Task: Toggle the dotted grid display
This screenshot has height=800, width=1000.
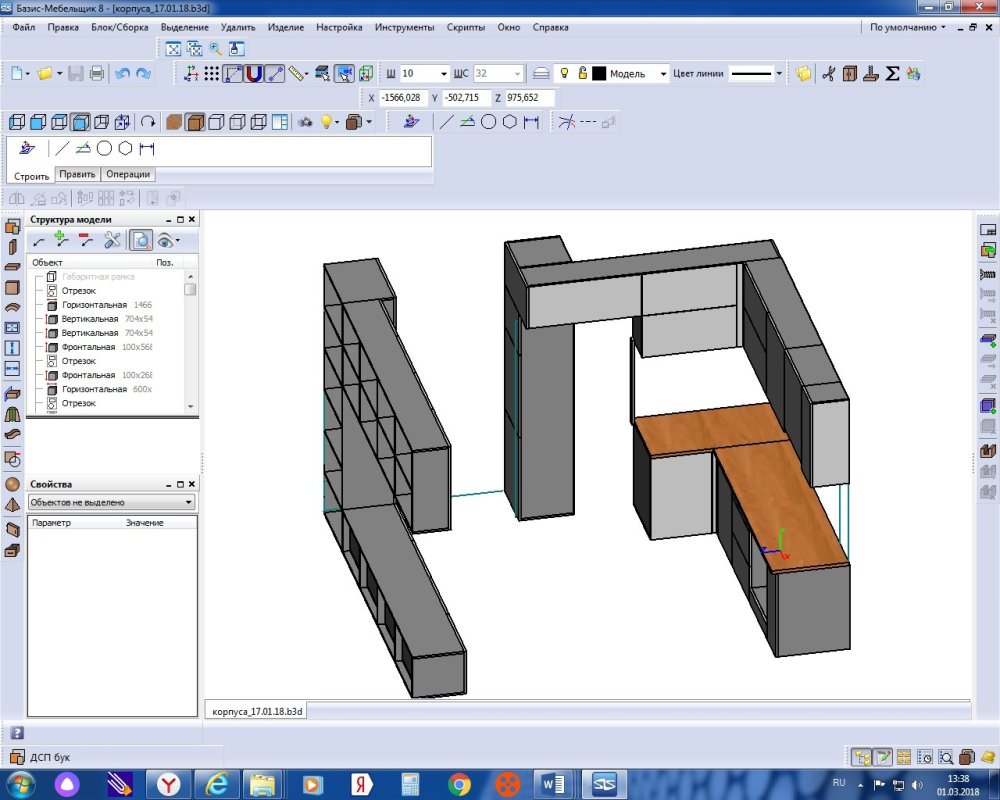Action: (x=212, y=74)
